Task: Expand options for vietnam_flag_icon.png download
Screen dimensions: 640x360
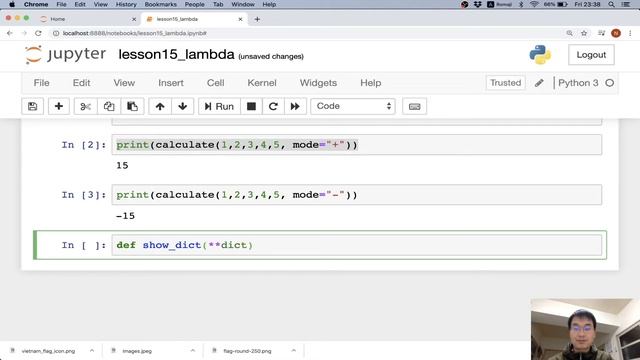Action: [92, 351]
